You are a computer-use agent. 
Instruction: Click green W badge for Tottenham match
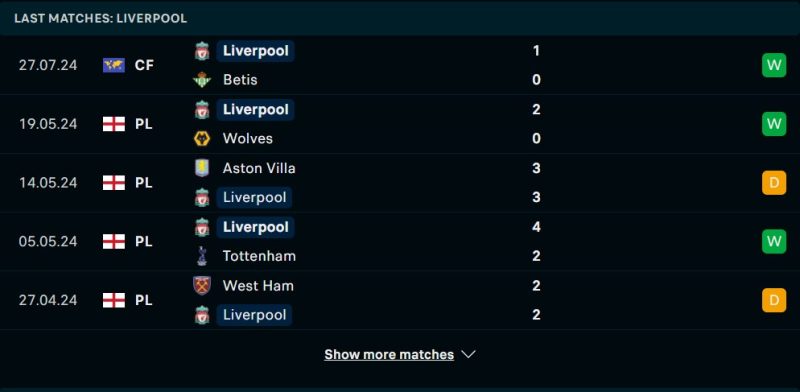click(x=774, y=241)
